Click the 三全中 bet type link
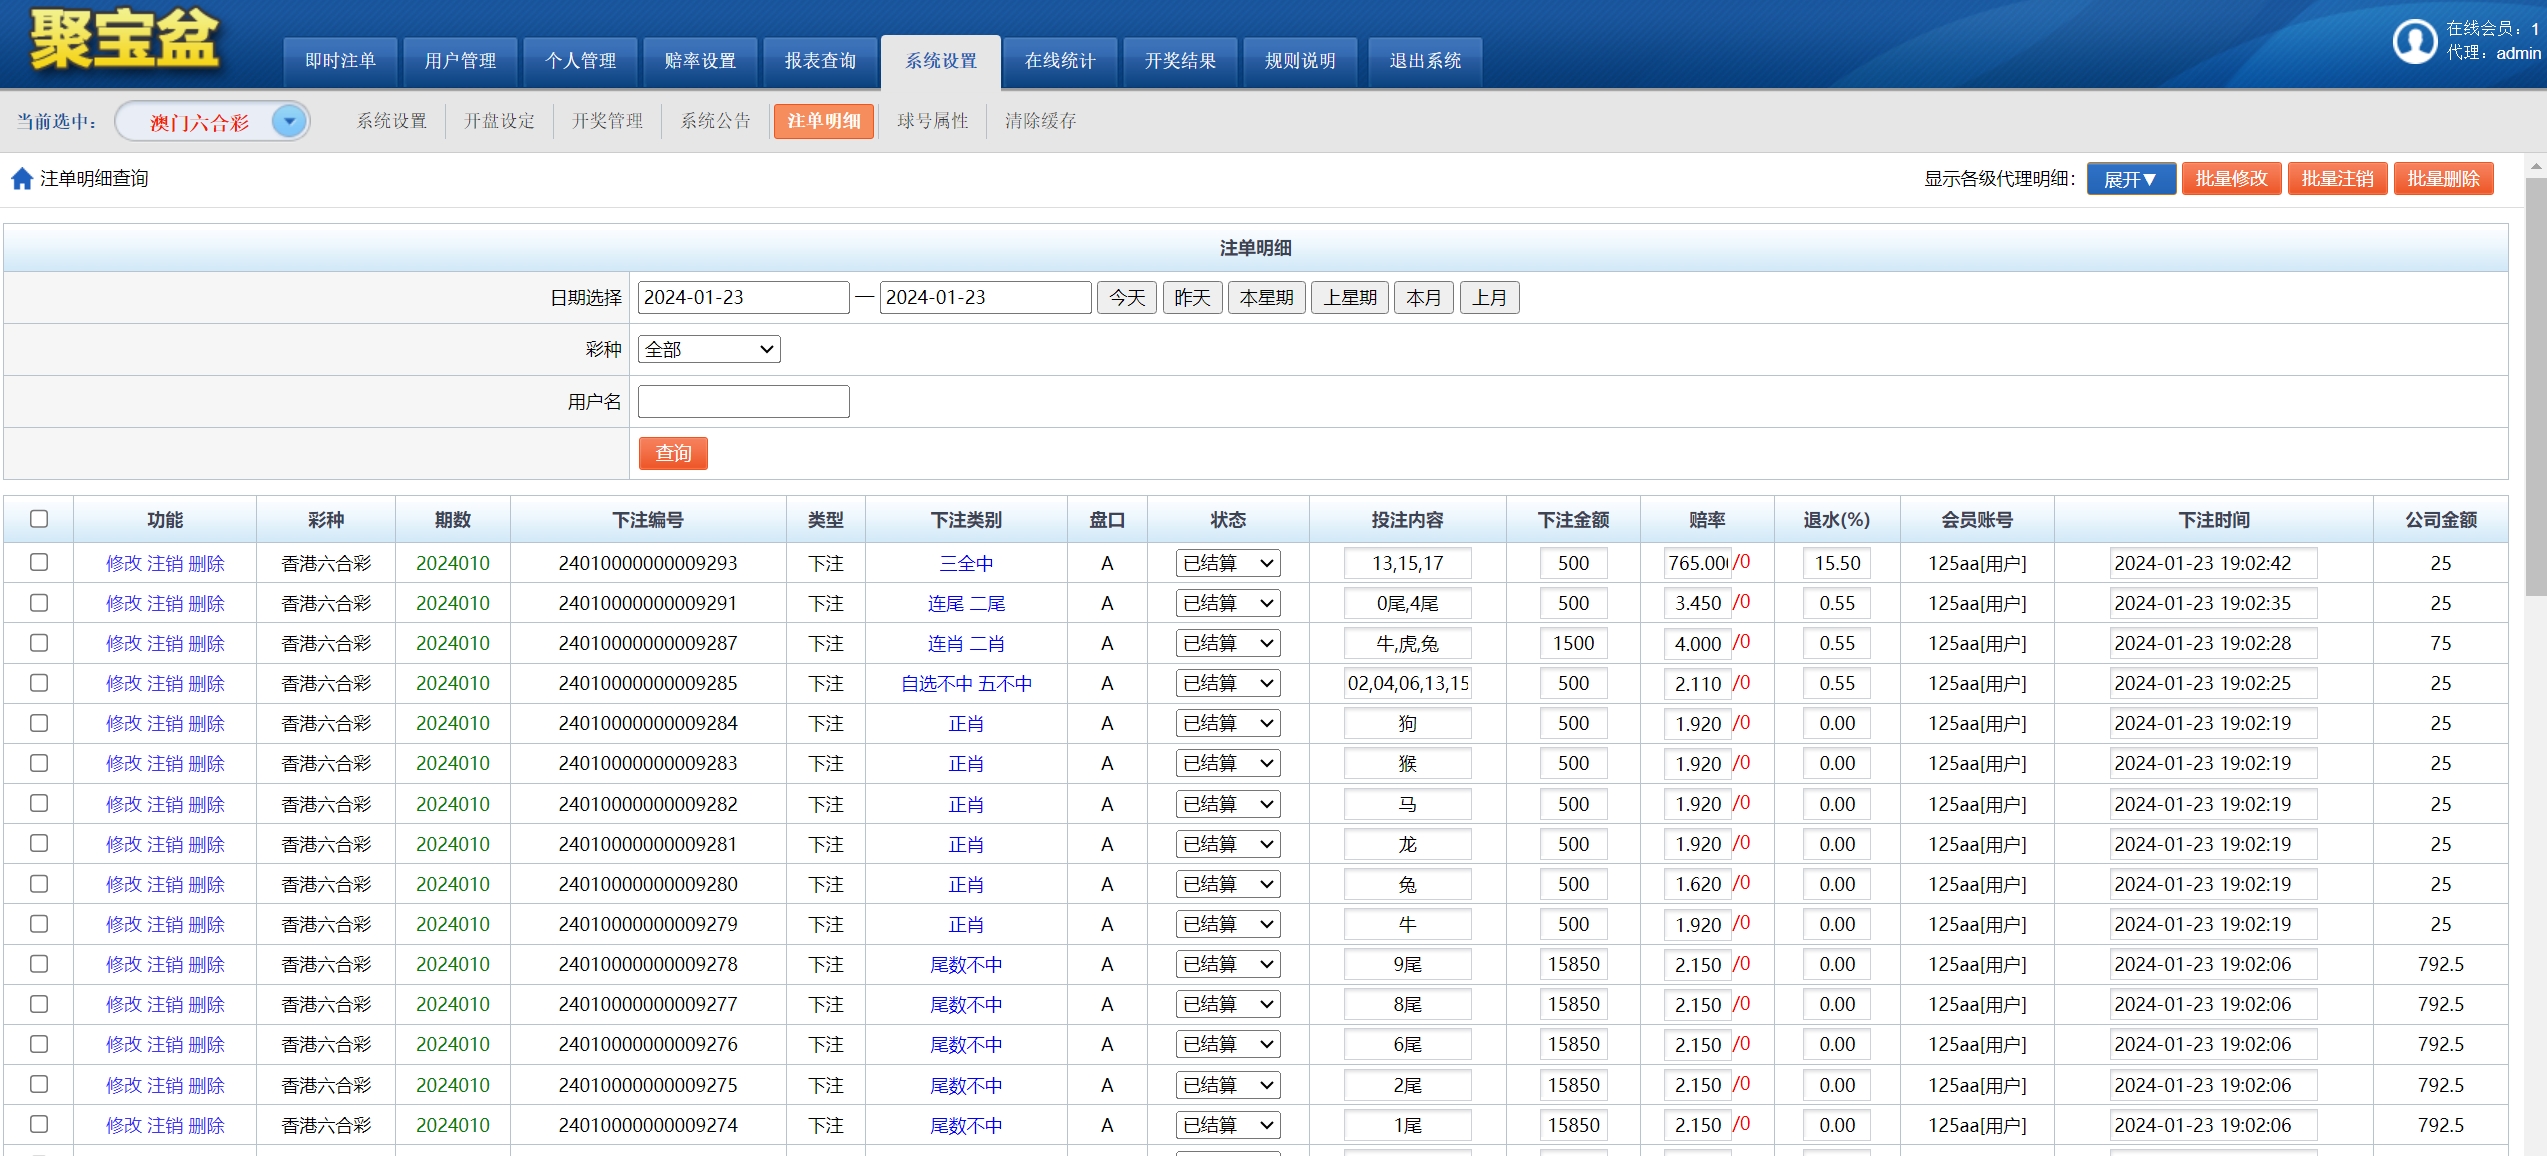 tap(966, 564)
